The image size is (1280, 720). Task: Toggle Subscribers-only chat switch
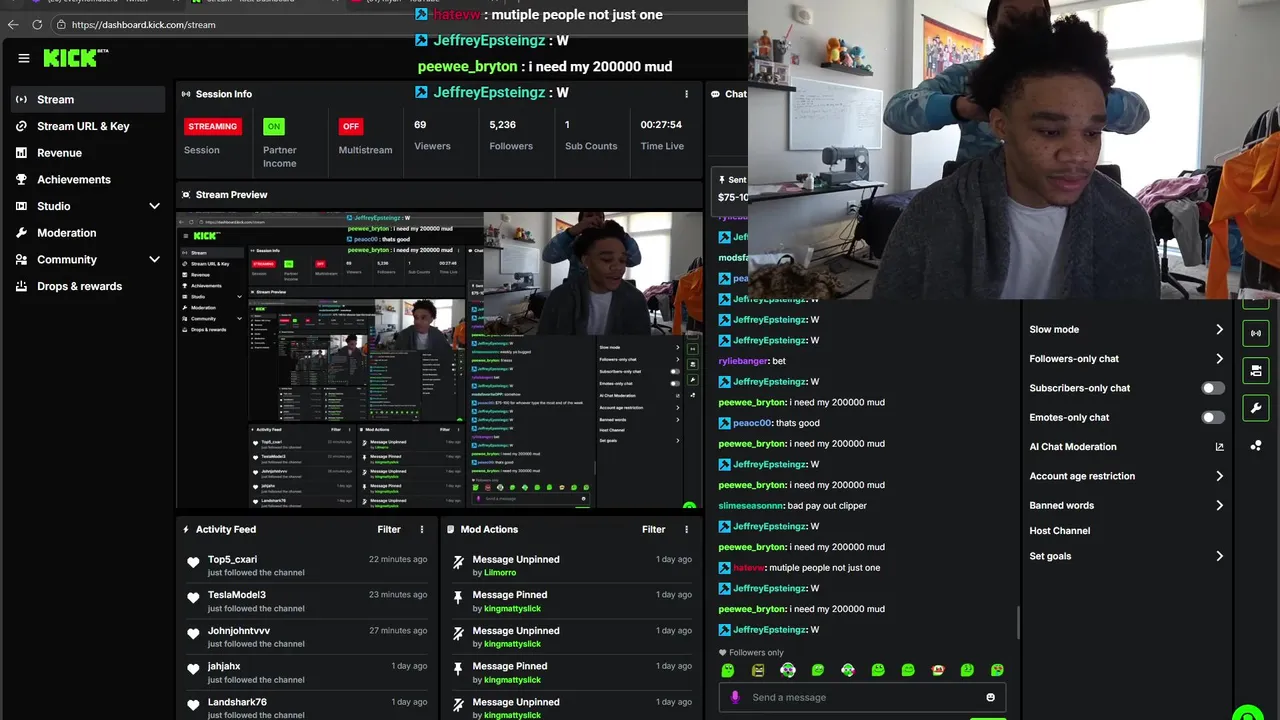tap(1213, 388)
